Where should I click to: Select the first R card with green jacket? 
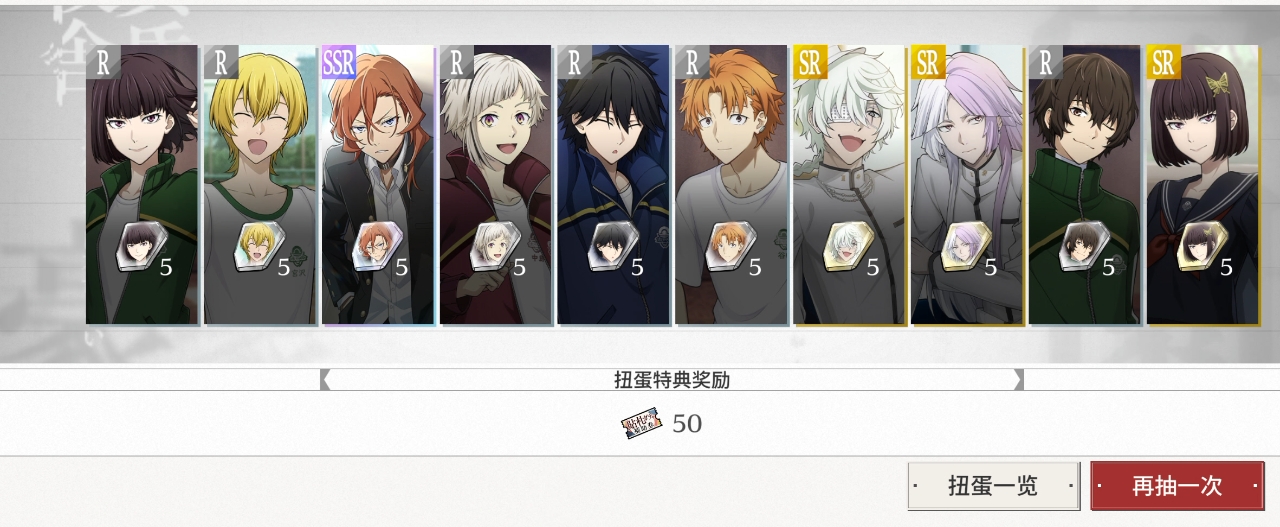click(x=142, y=185)
